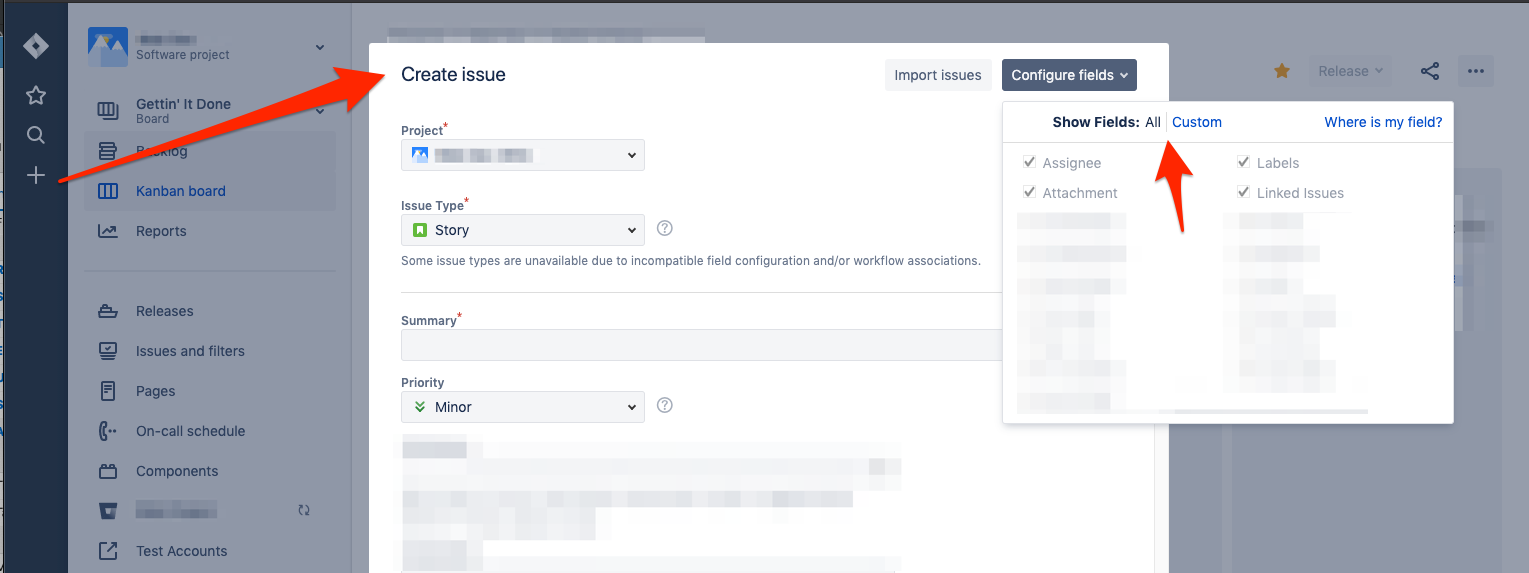The image size is (1529, 573).
Task: Click the Releases ship icon
Action: click(108, 311)
